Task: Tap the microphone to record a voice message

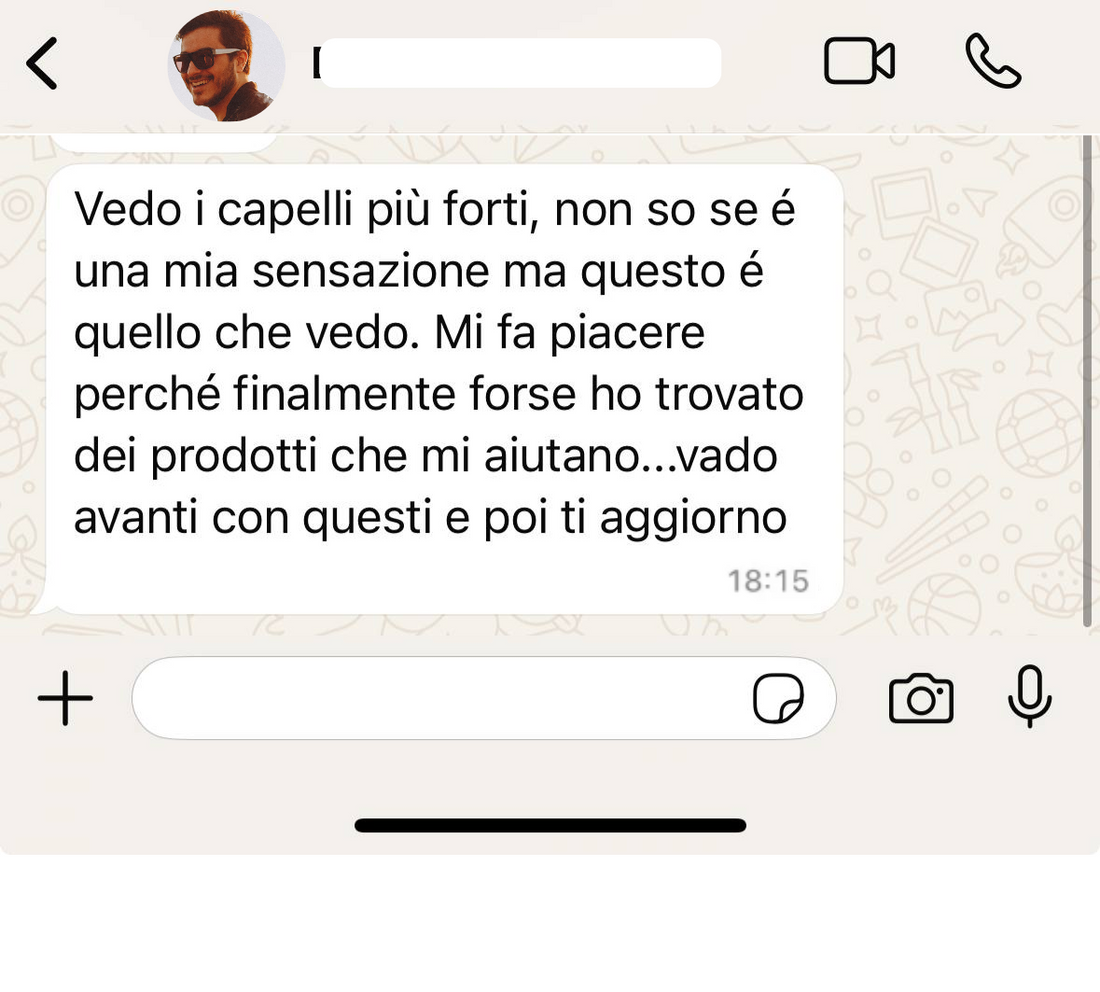Action: [1029, 696]
